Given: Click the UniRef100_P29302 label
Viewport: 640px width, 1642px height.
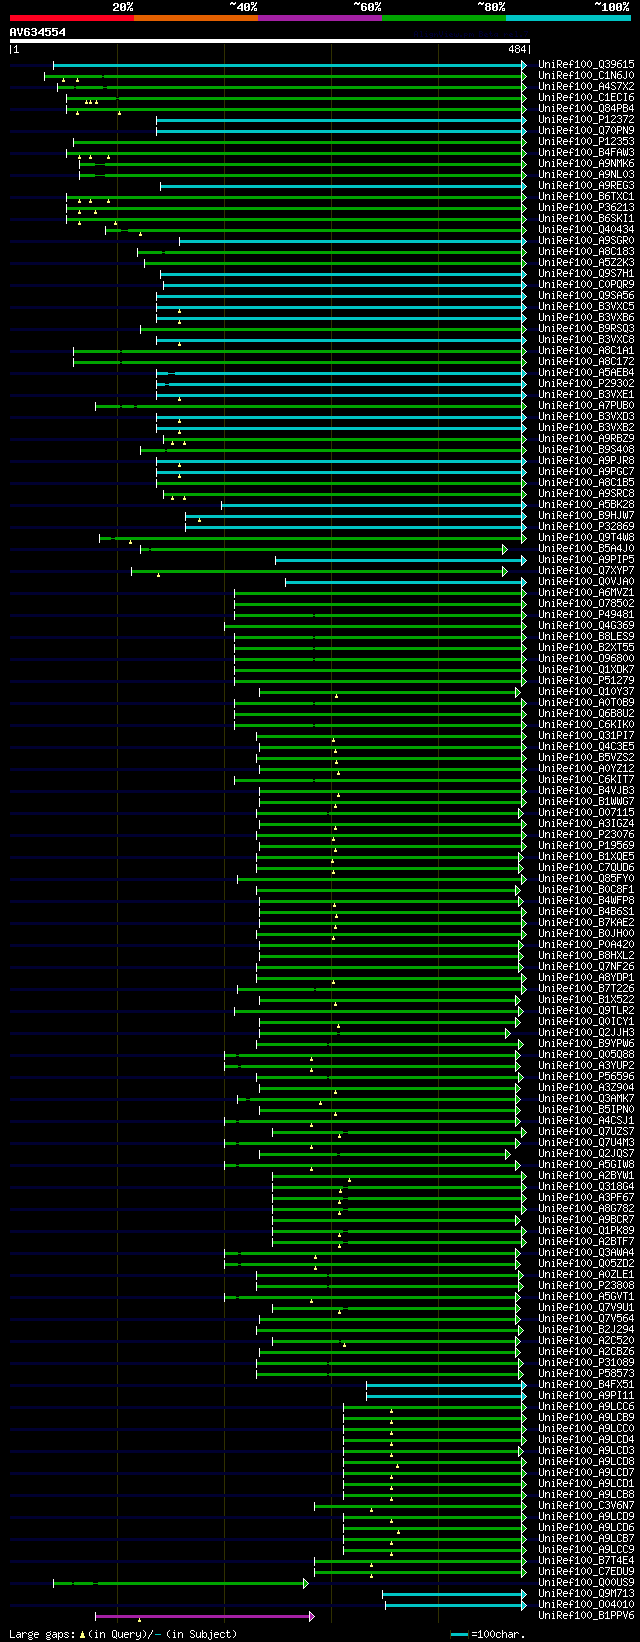Looking at the screenshot, I should [x=586, y=383].
